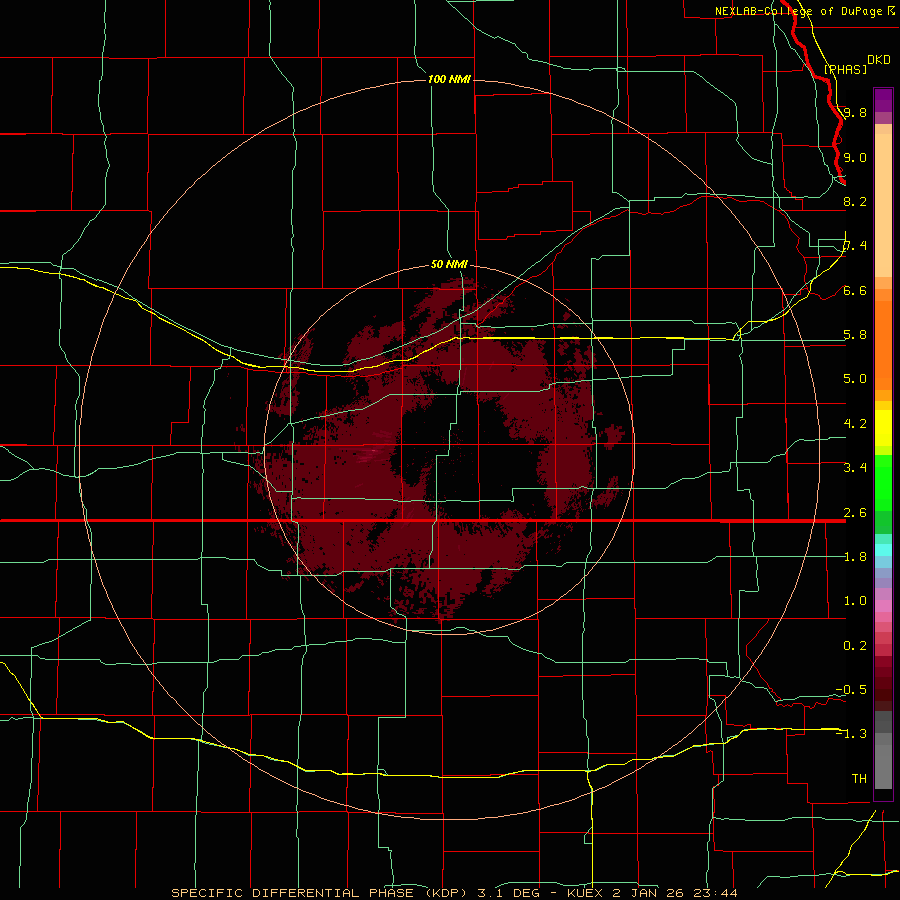
Task: Click the 100 NMI range ring label
Action: (x=449, y=79)
